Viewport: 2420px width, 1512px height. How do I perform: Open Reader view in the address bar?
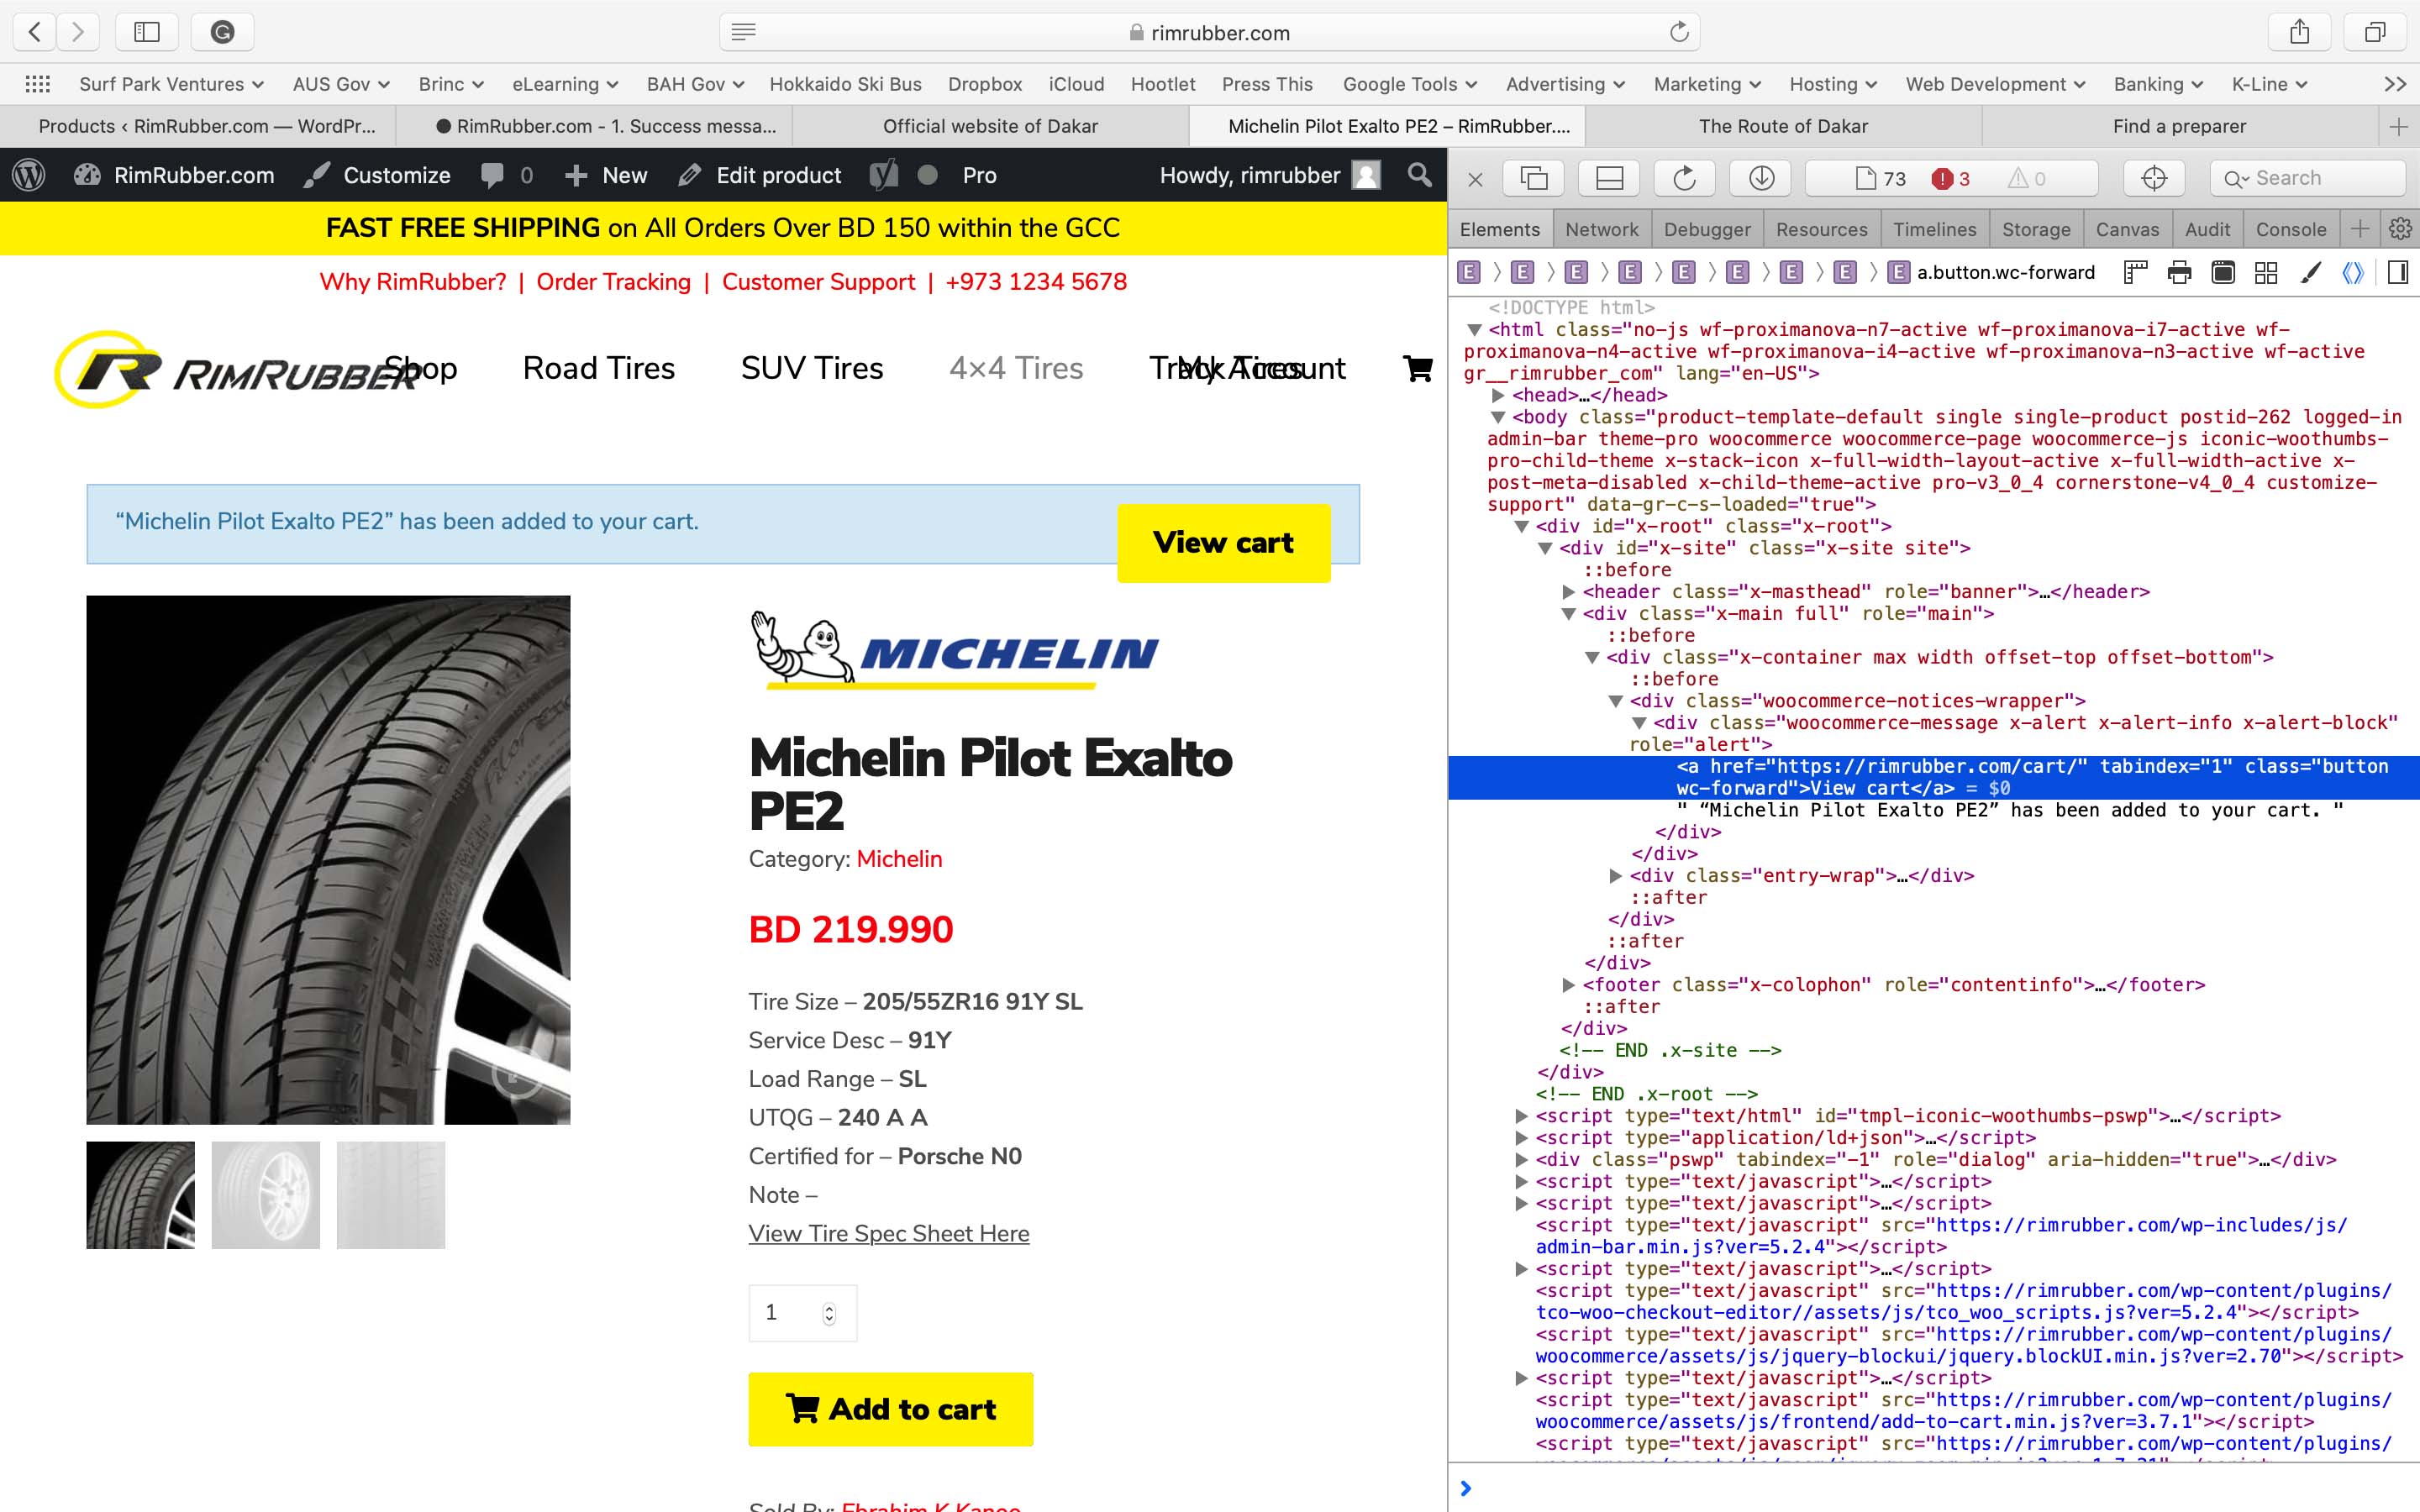point(743,32)
